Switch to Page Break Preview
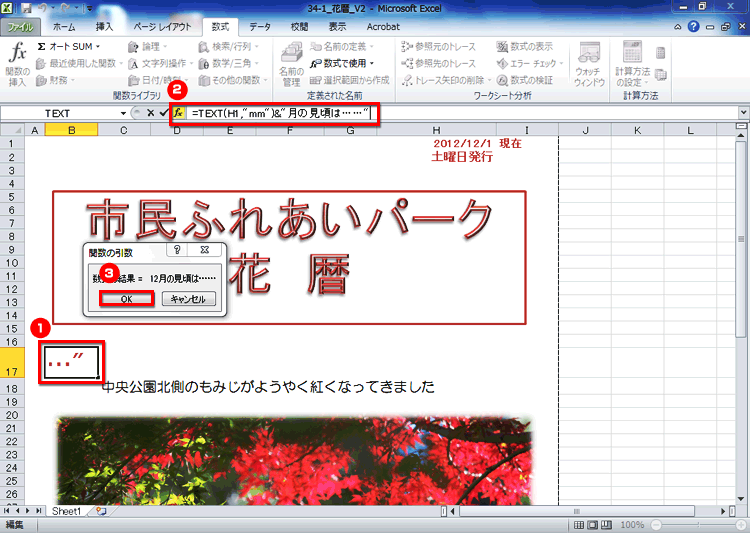The width and height of the screenshot is (750, 533). (607, 525)
